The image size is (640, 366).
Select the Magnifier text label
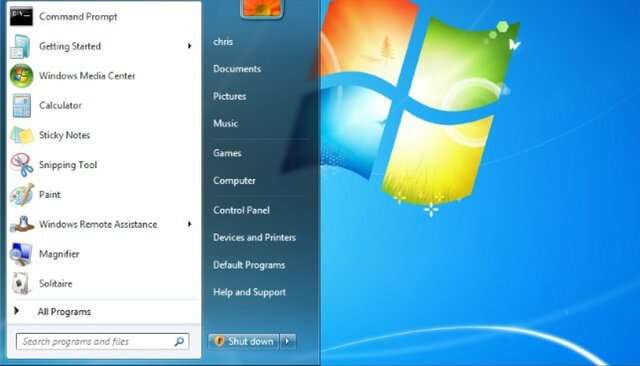[59, 254]
